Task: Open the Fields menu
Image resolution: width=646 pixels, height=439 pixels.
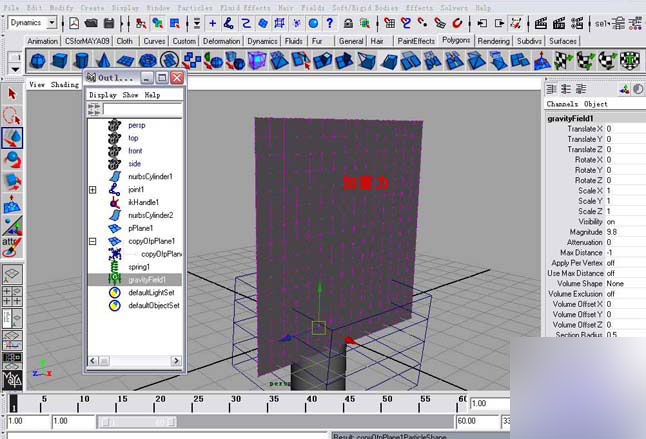Action: pos(313,8)
